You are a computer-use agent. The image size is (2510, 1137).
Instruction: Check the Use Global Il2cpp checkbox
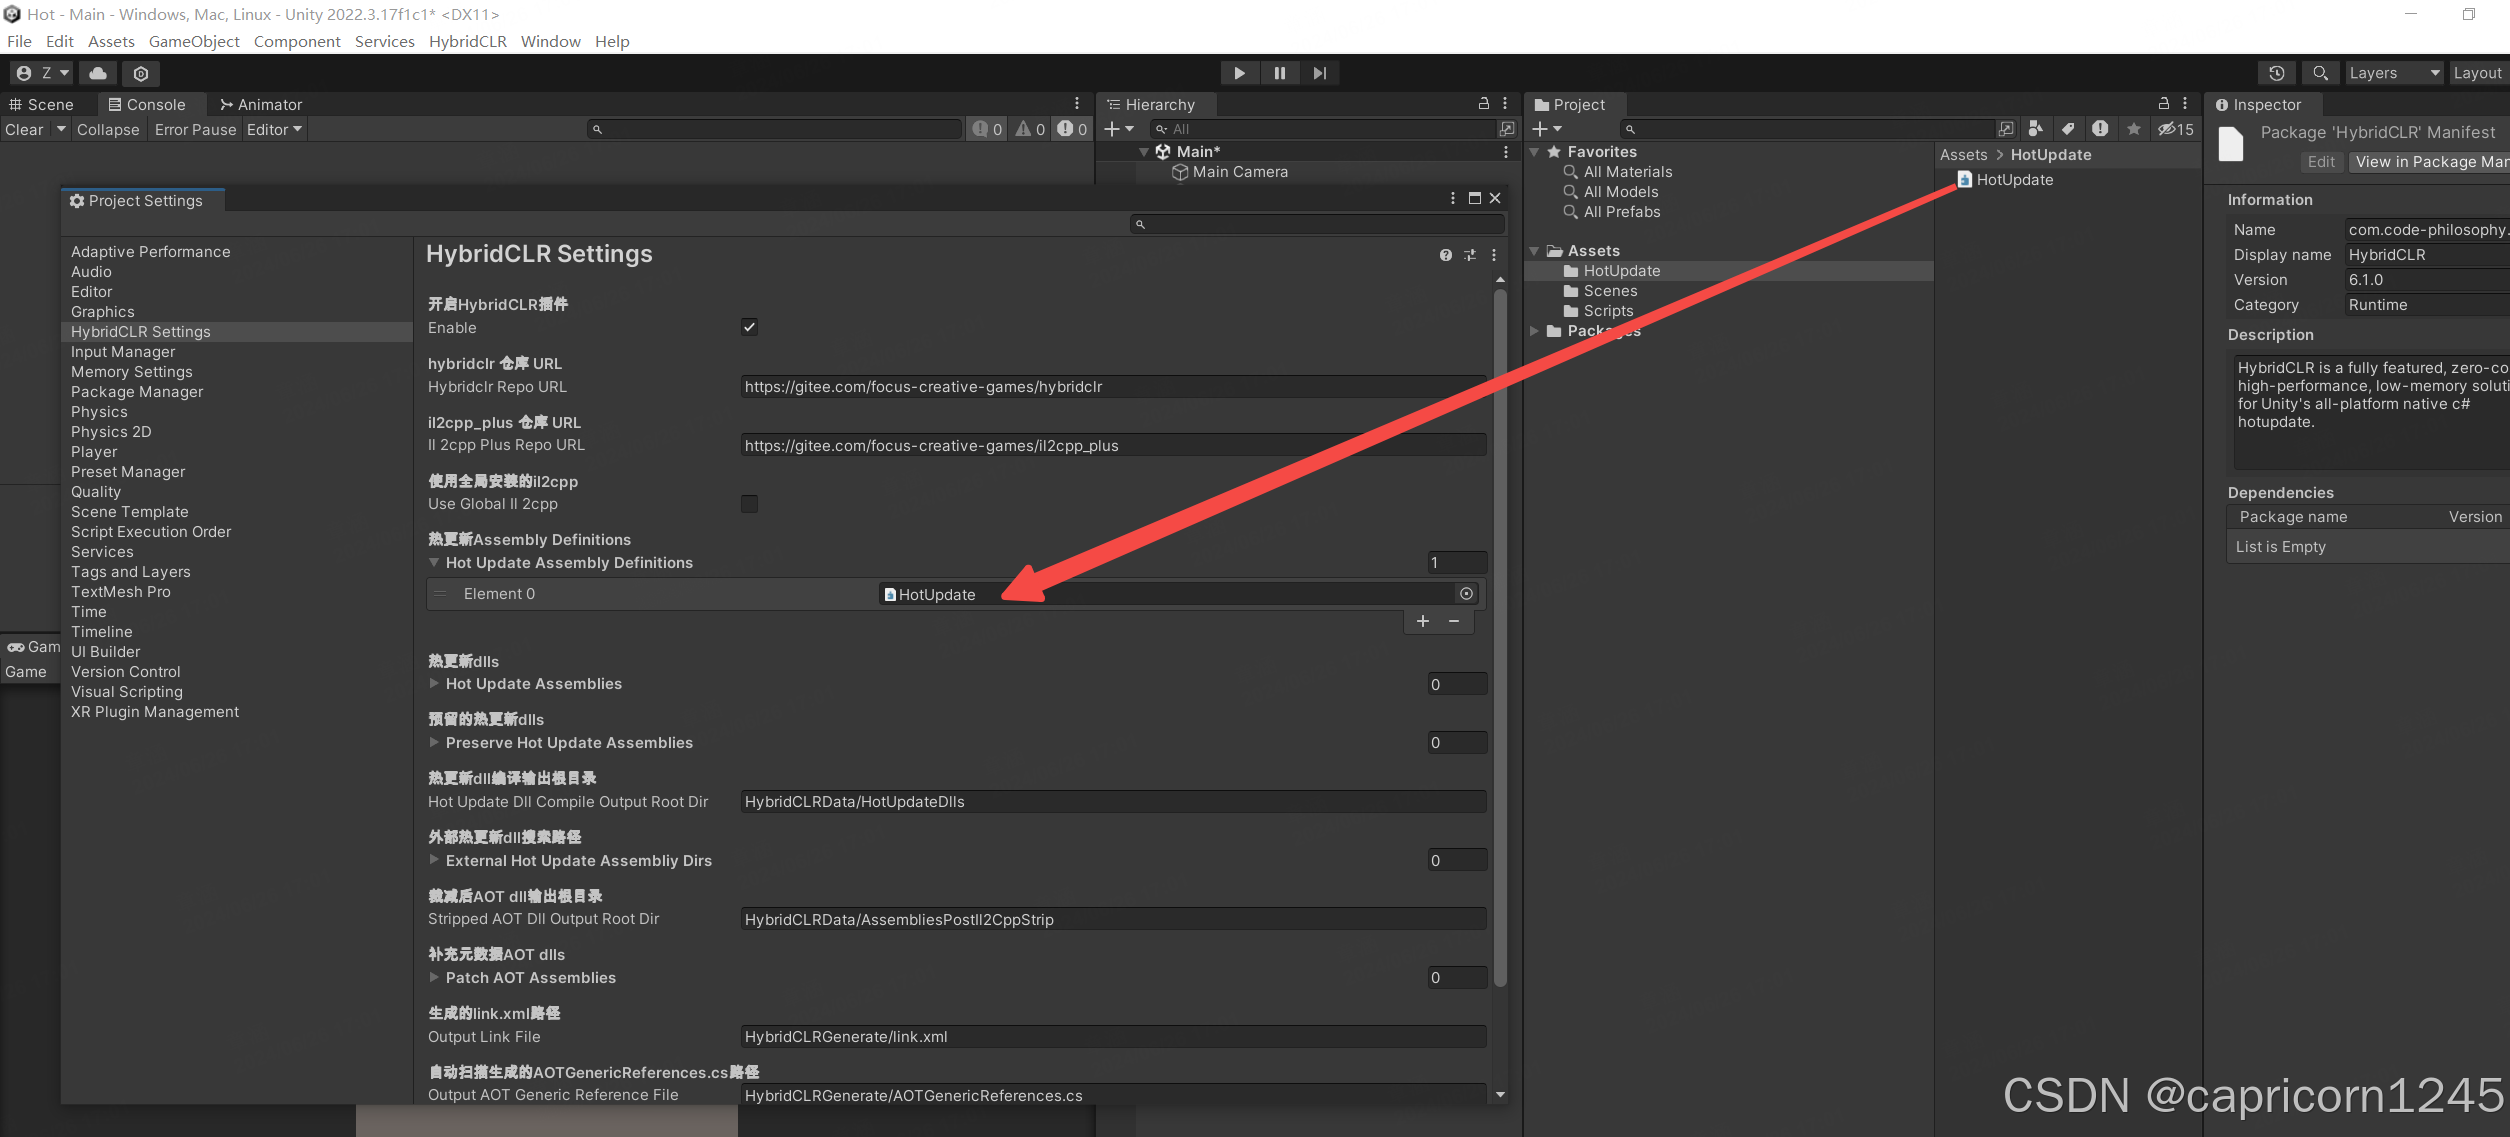pos(749,504)
